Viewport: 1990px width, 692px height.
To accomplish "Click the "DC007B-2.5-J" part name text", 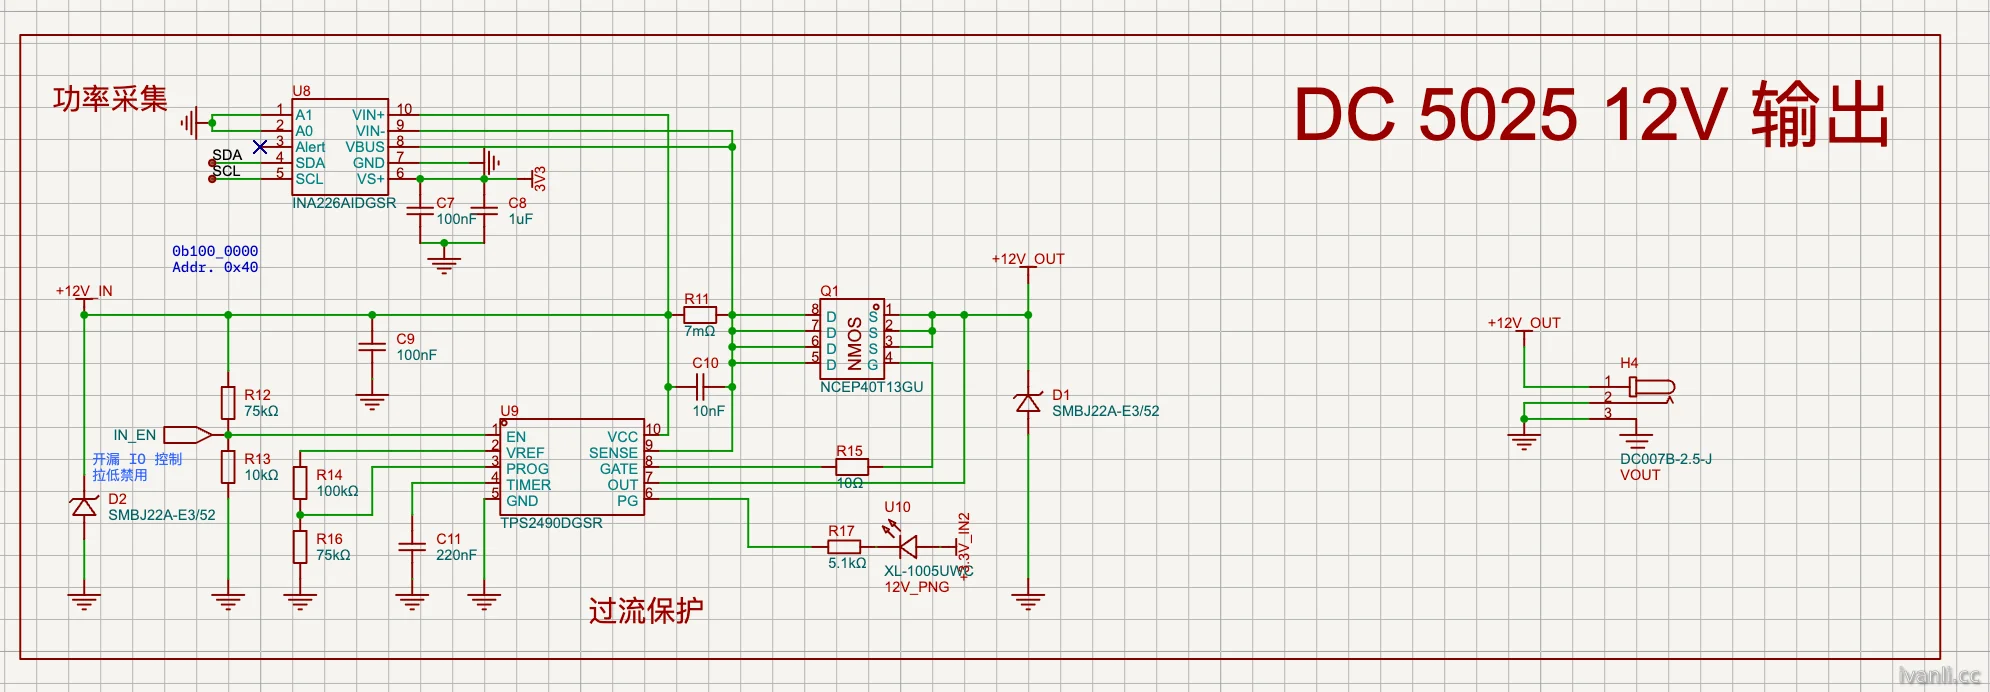I will click(x=1666, y=459).
